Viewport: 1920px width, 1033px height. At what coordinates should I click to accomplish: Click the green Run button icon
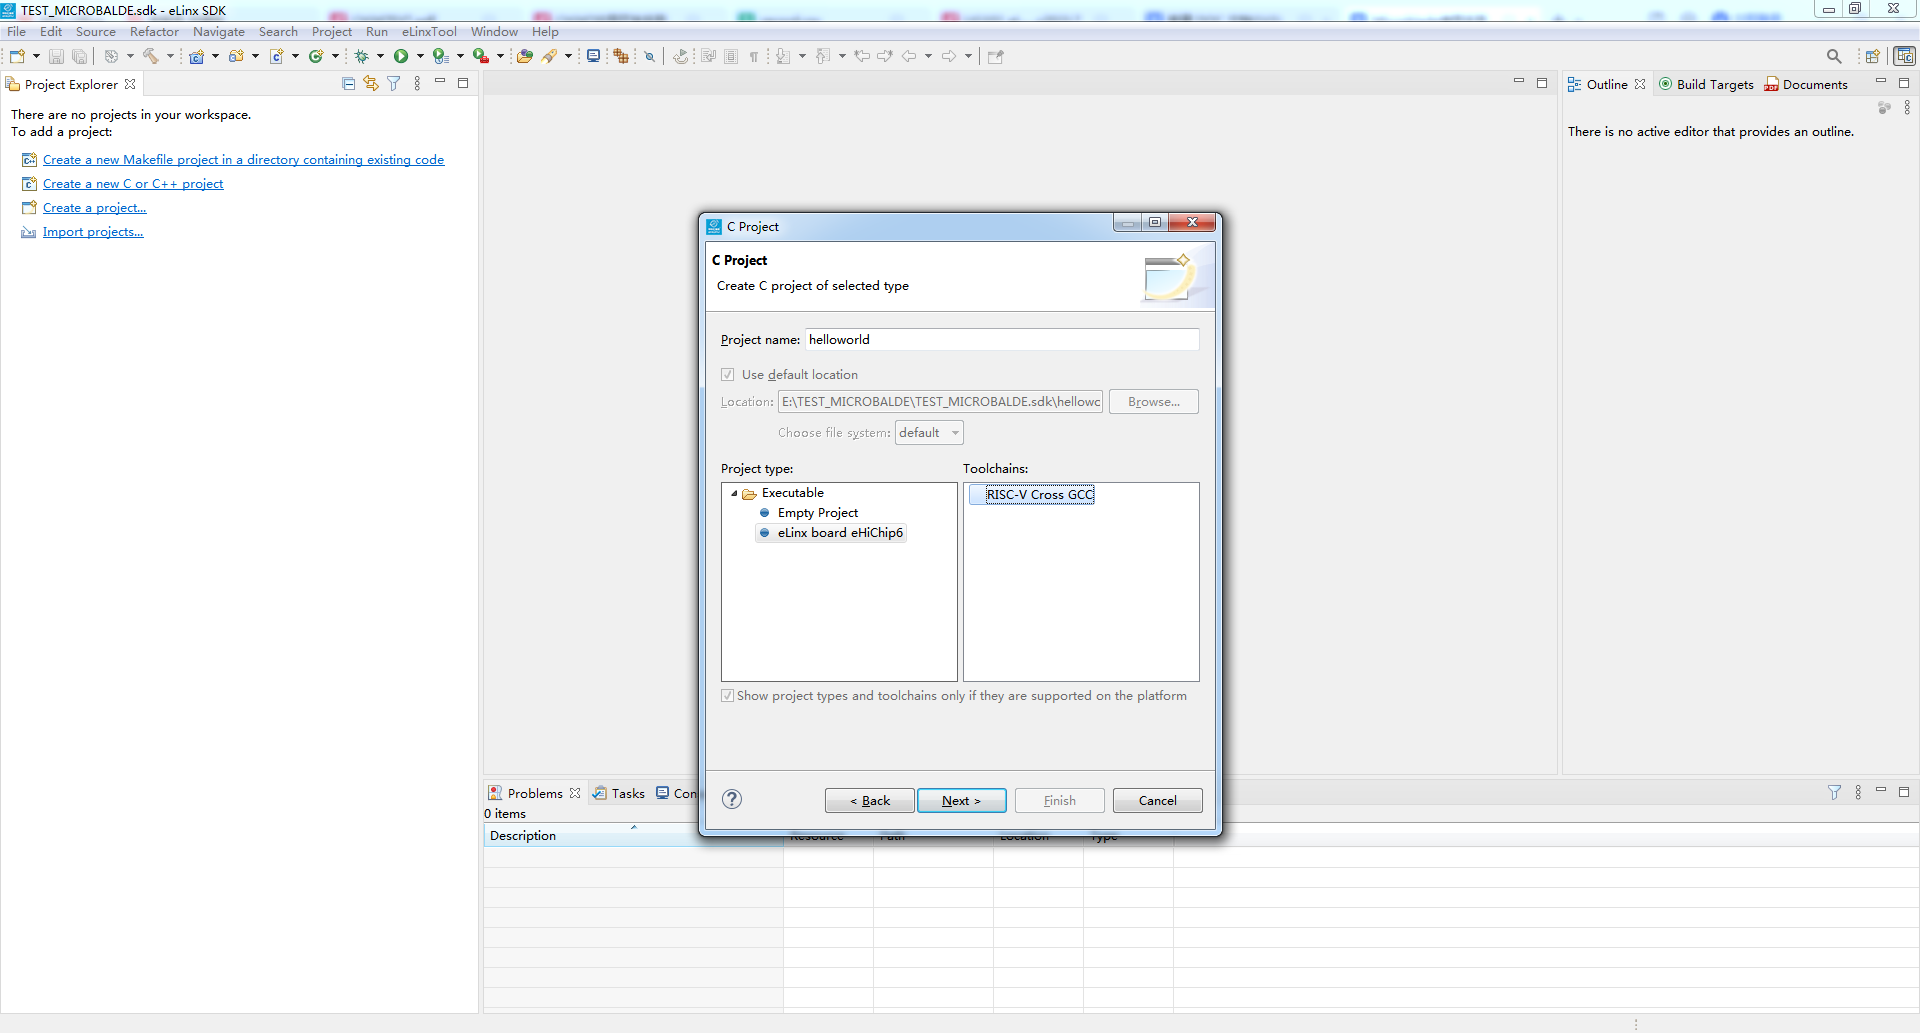401,57
